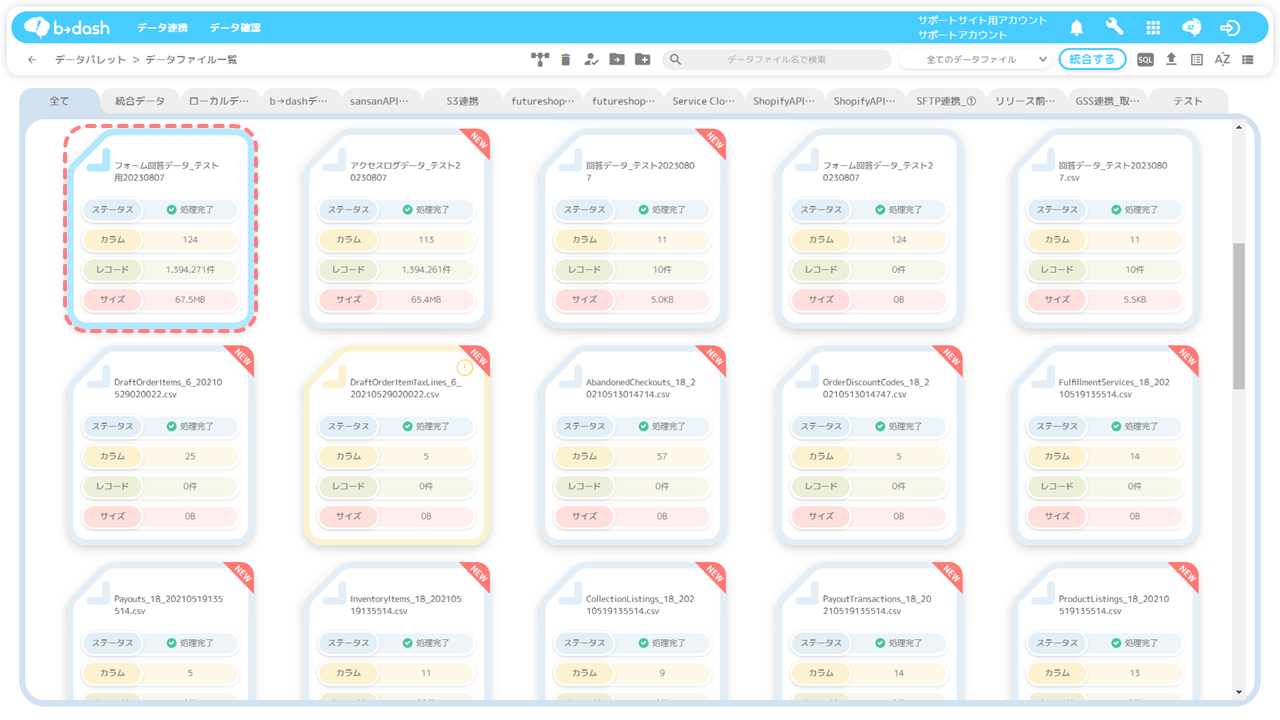Screen dimensions: 1280x720
Task: Click scrollbar up arrow
Action: click(x=1239, y=127)
